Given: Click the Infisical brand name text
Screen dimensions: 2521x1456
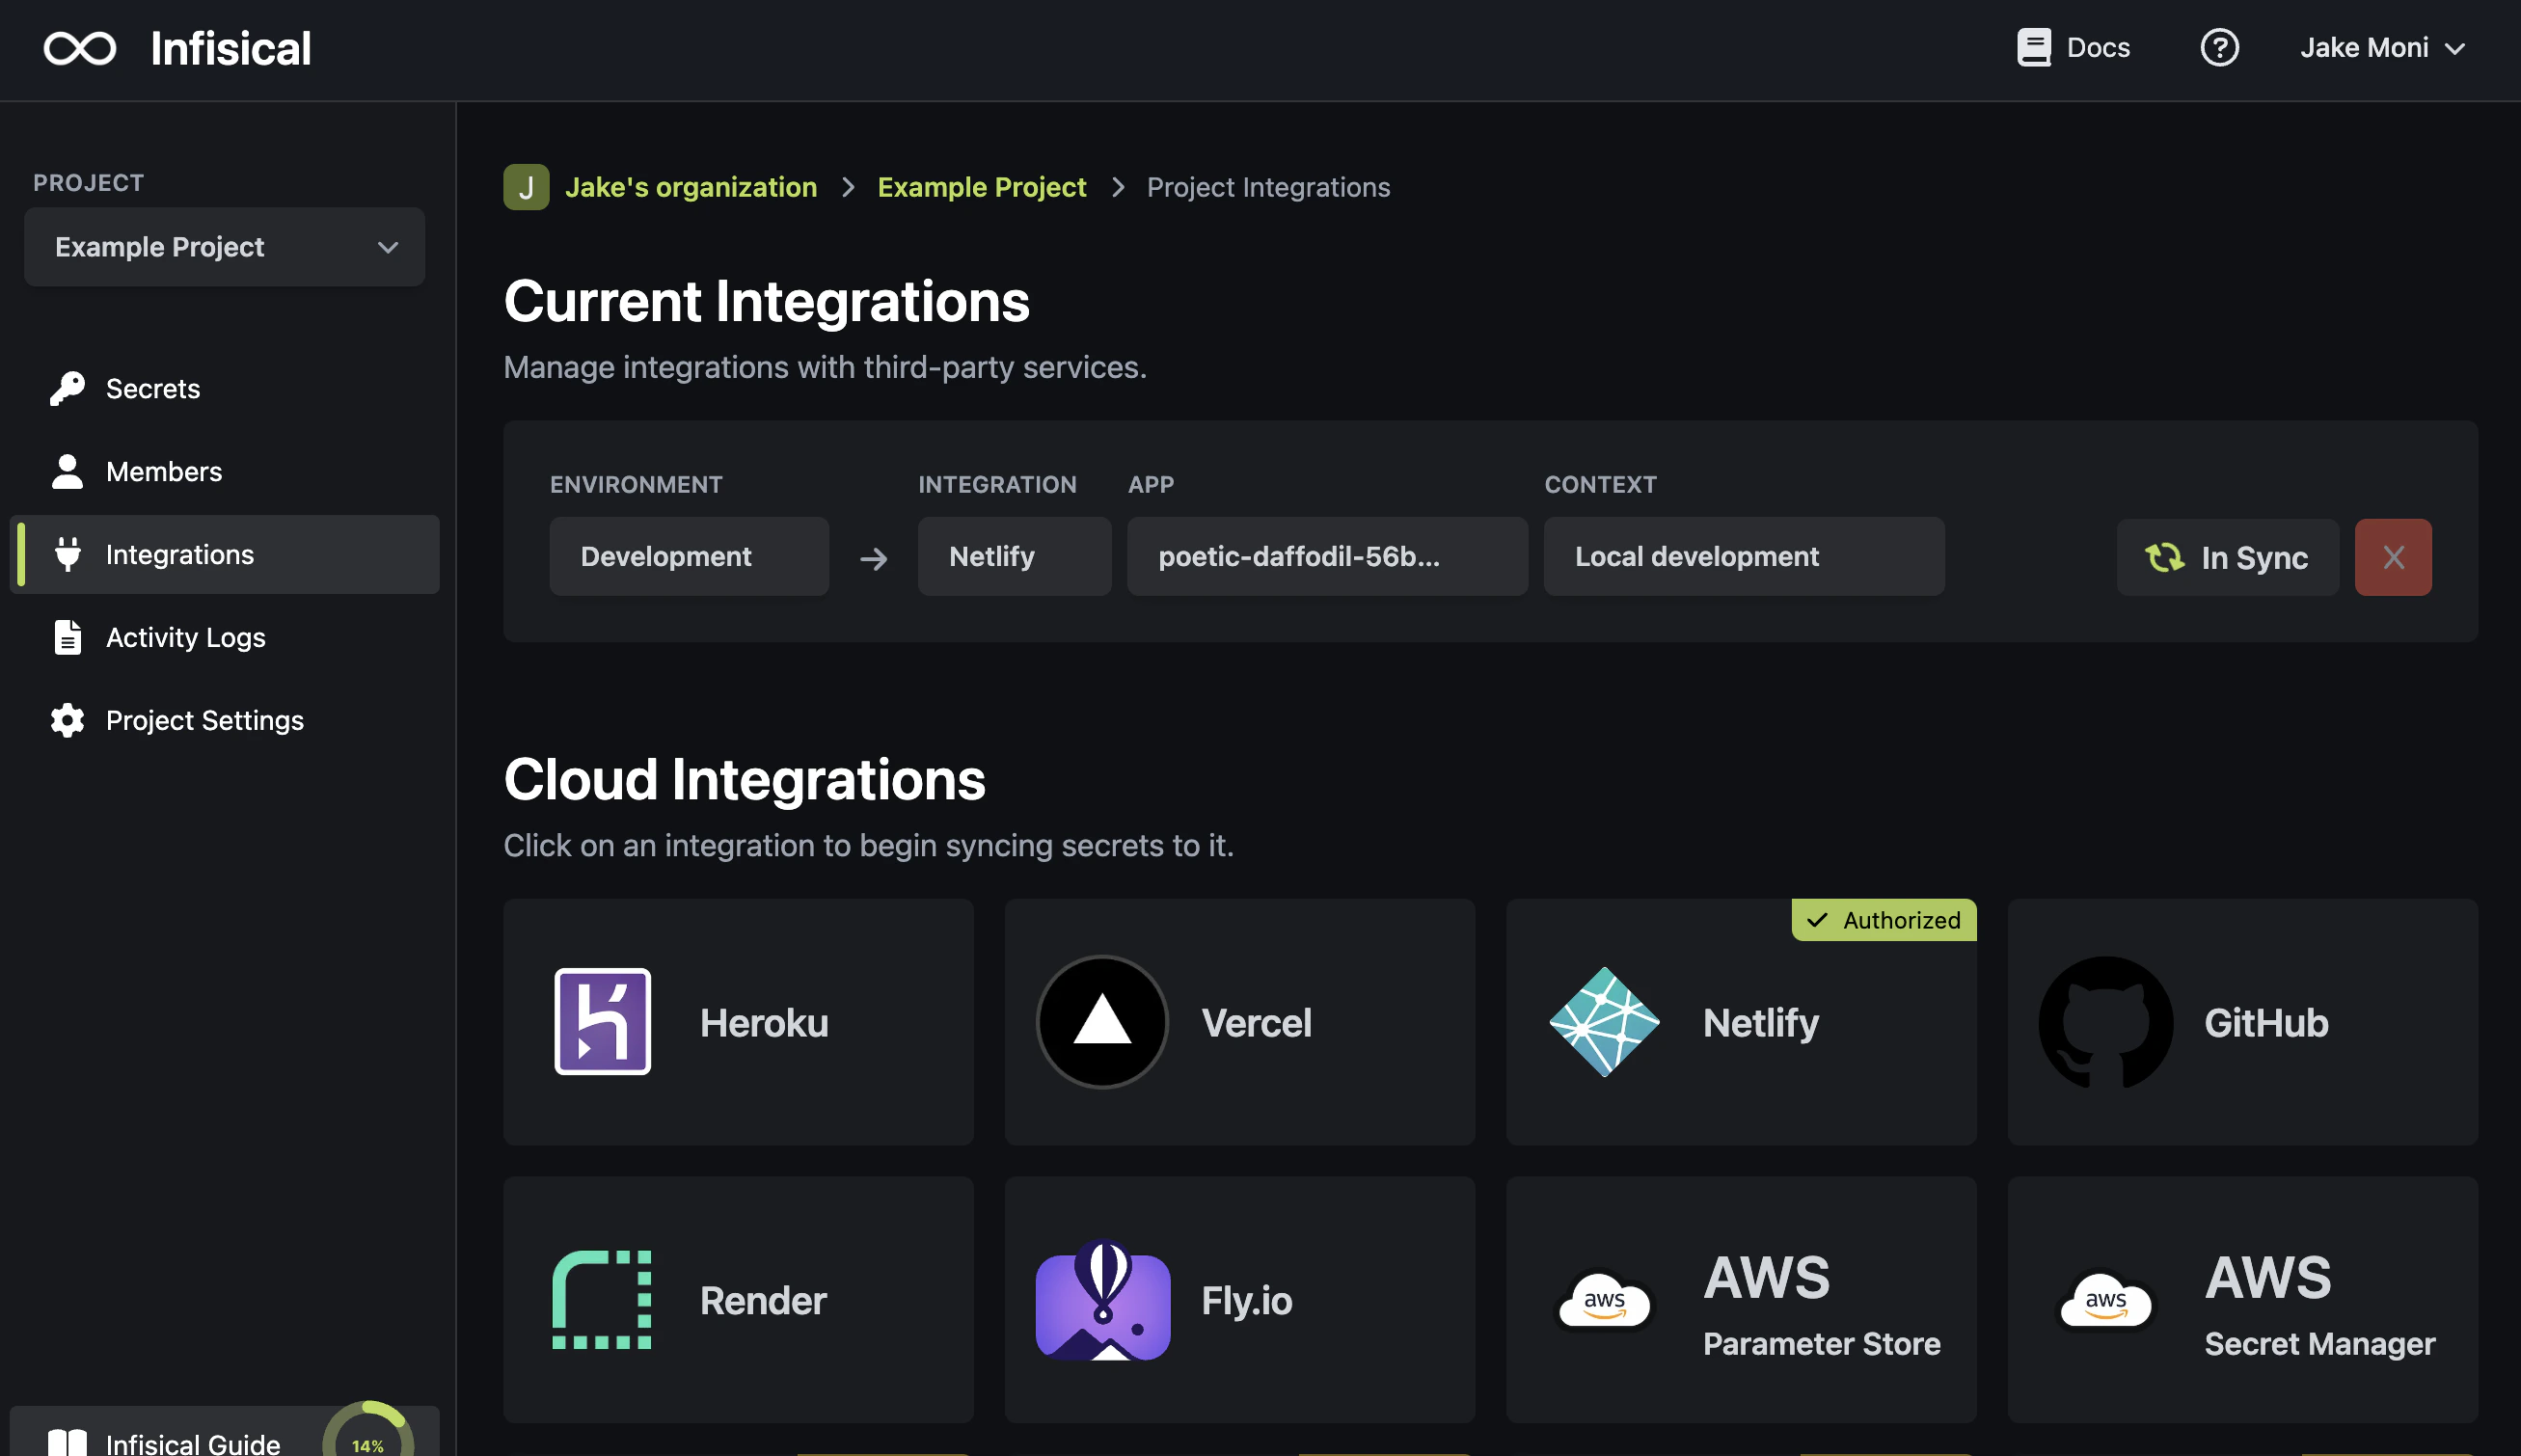Looking at the screenshot, I should click(x=230, y=48).
